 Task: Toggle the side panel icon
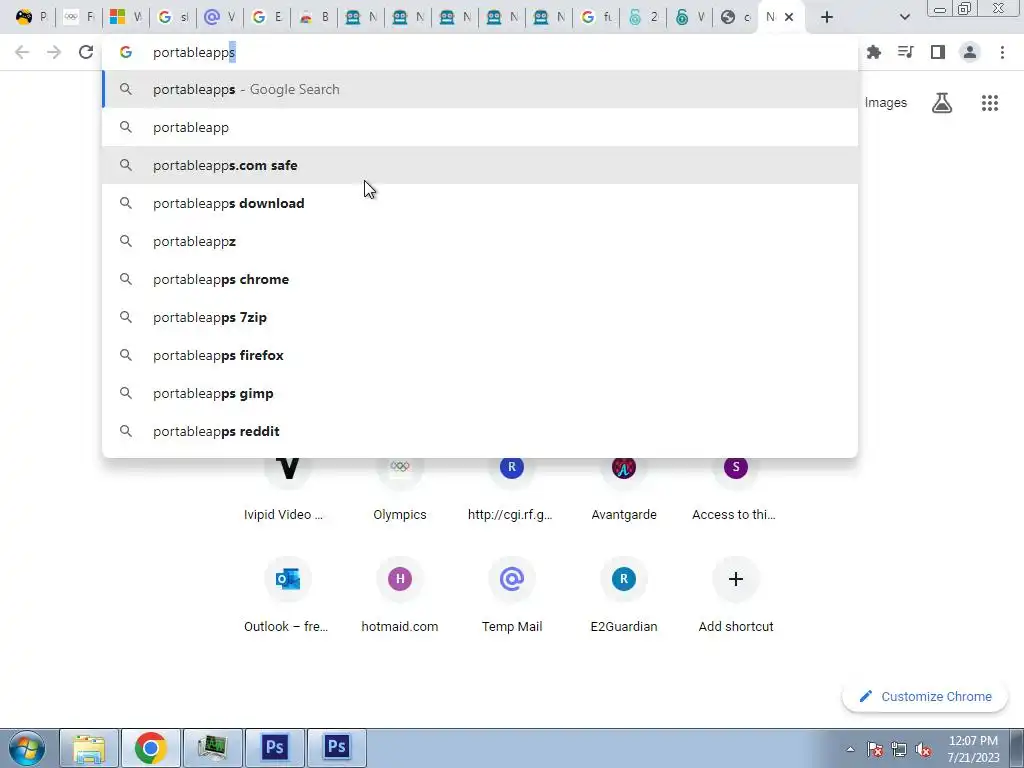click(938, 52)
